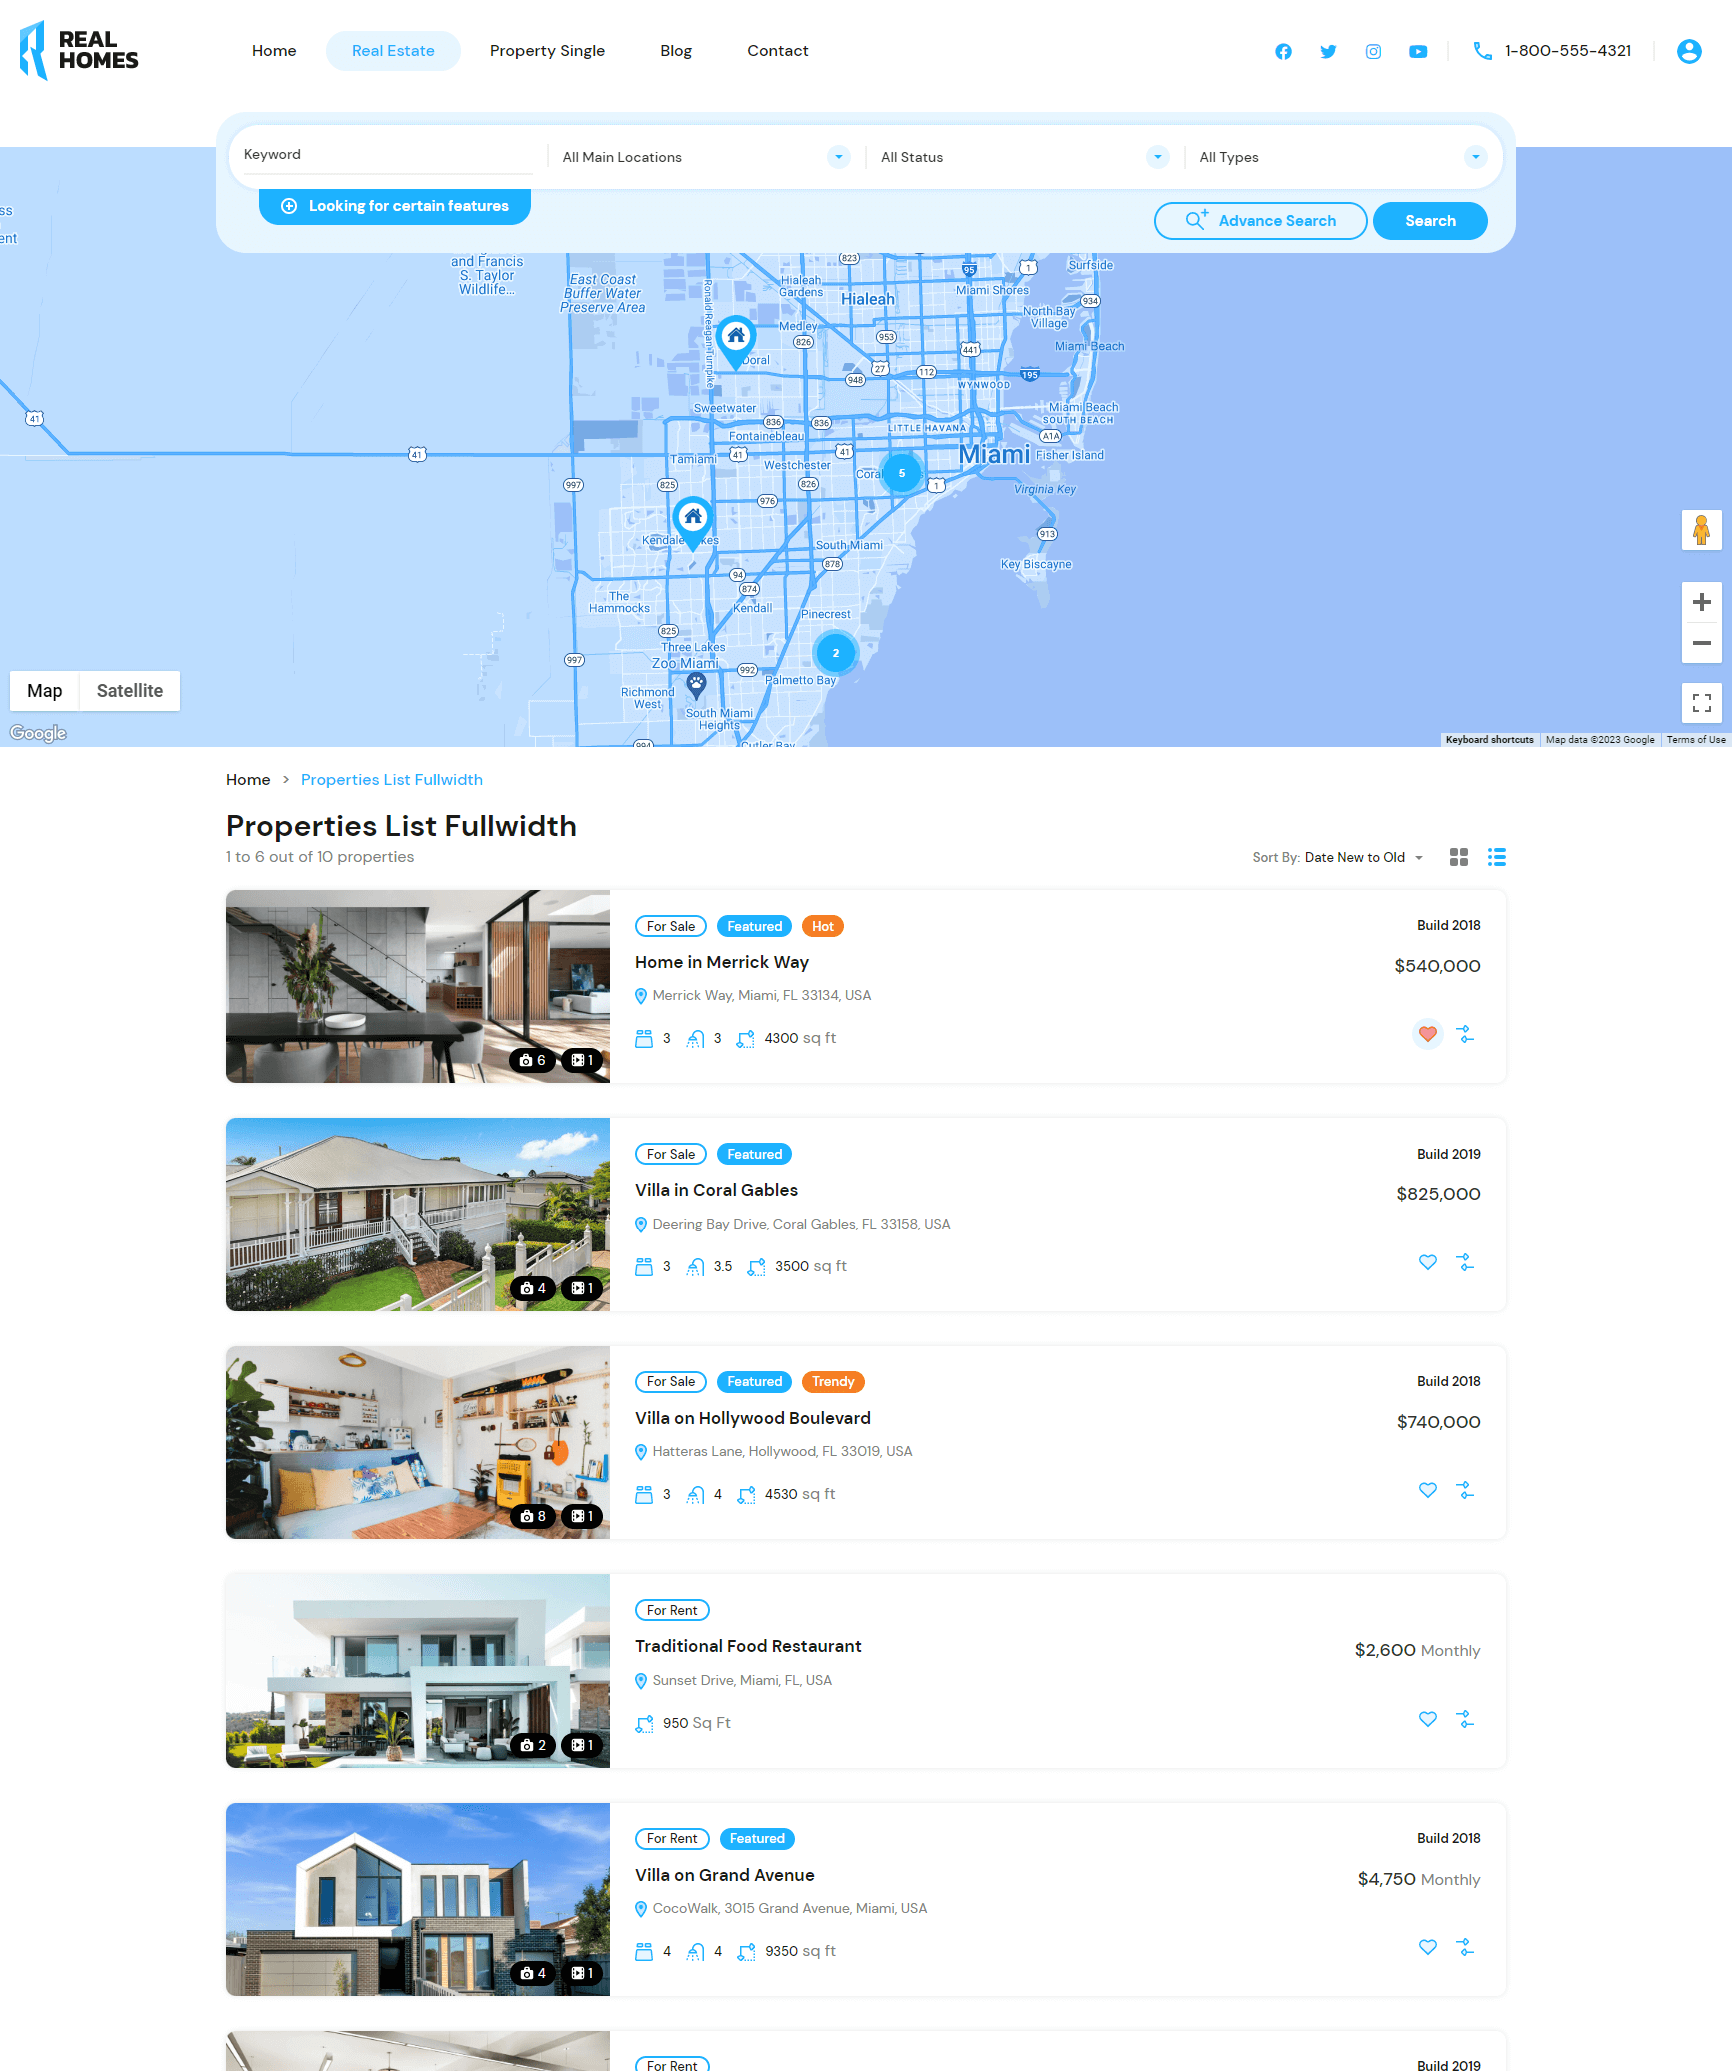Open video badge on Coral Gables villa image
This screenshot has width=1732, height=2071.
583,1288
